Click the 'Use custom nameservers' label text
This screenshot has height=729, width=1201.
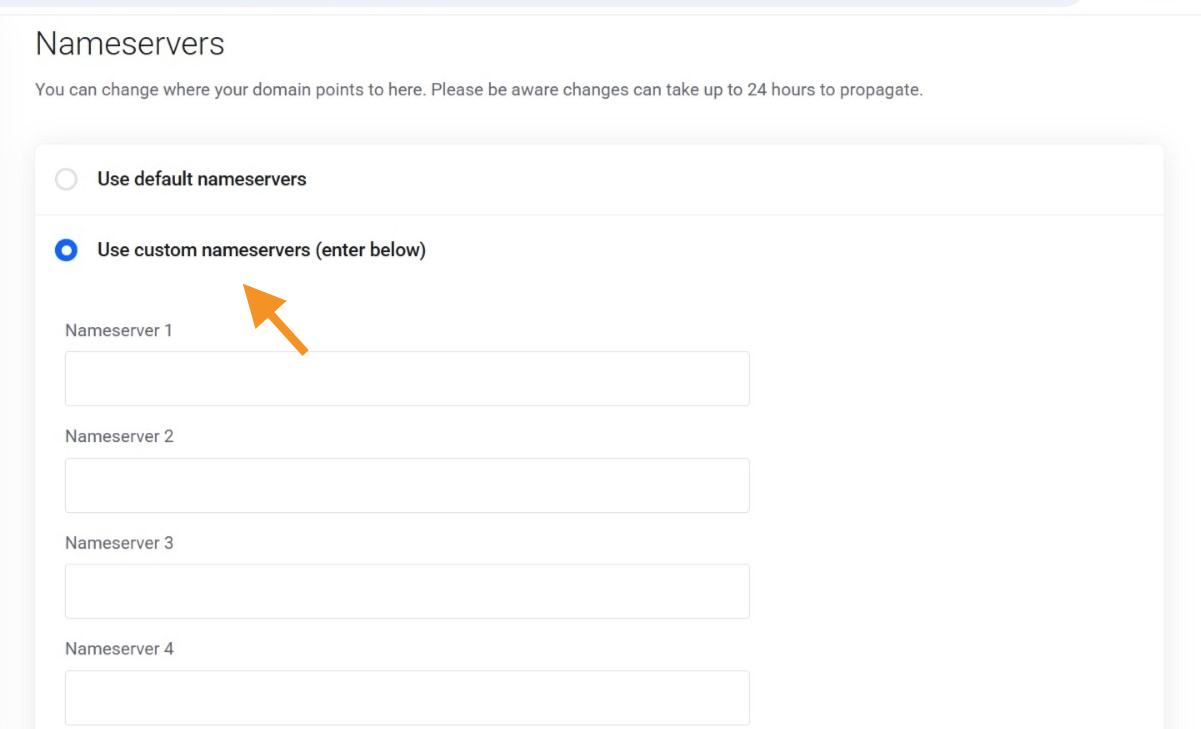click(x=204, y=250)
